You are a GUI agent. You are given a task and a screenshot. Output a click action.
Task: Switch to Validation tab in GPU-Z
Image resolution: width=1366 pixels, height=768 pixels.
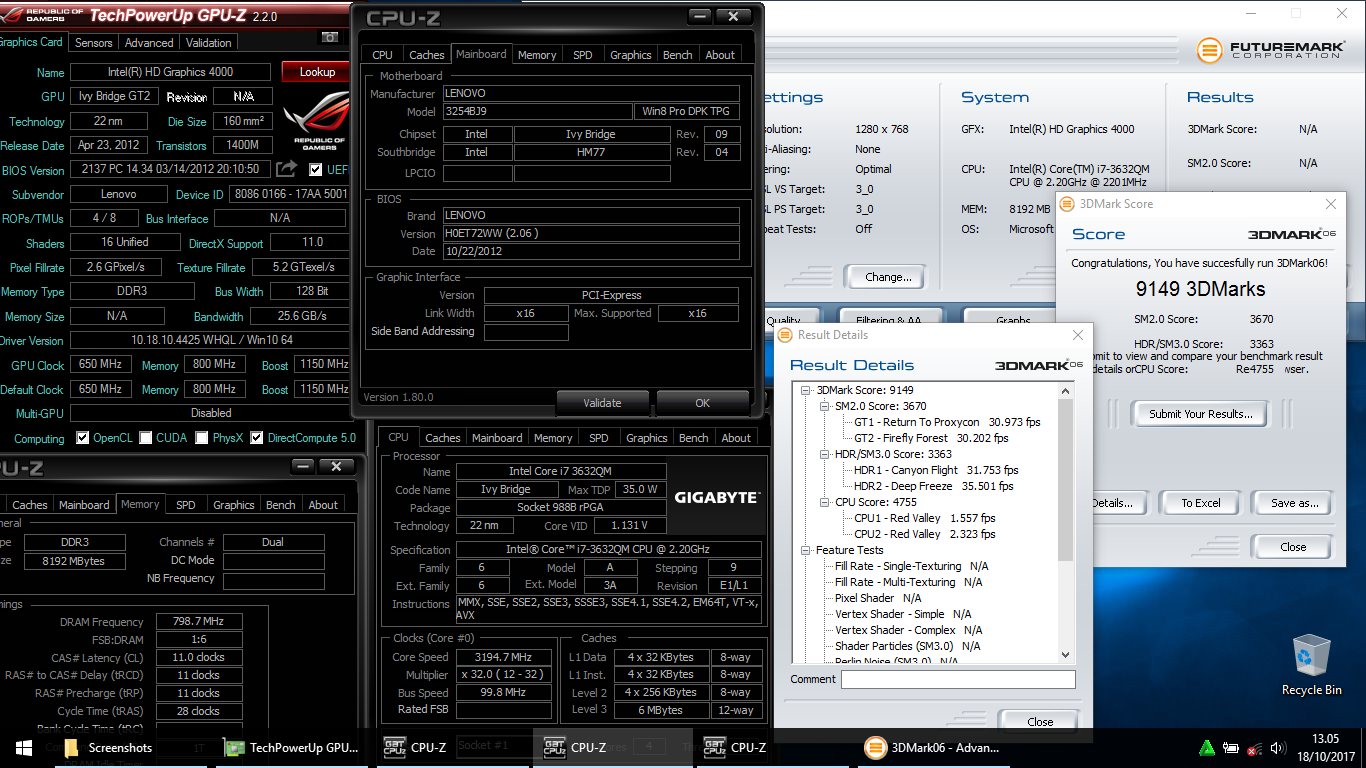tap(209, 43)
